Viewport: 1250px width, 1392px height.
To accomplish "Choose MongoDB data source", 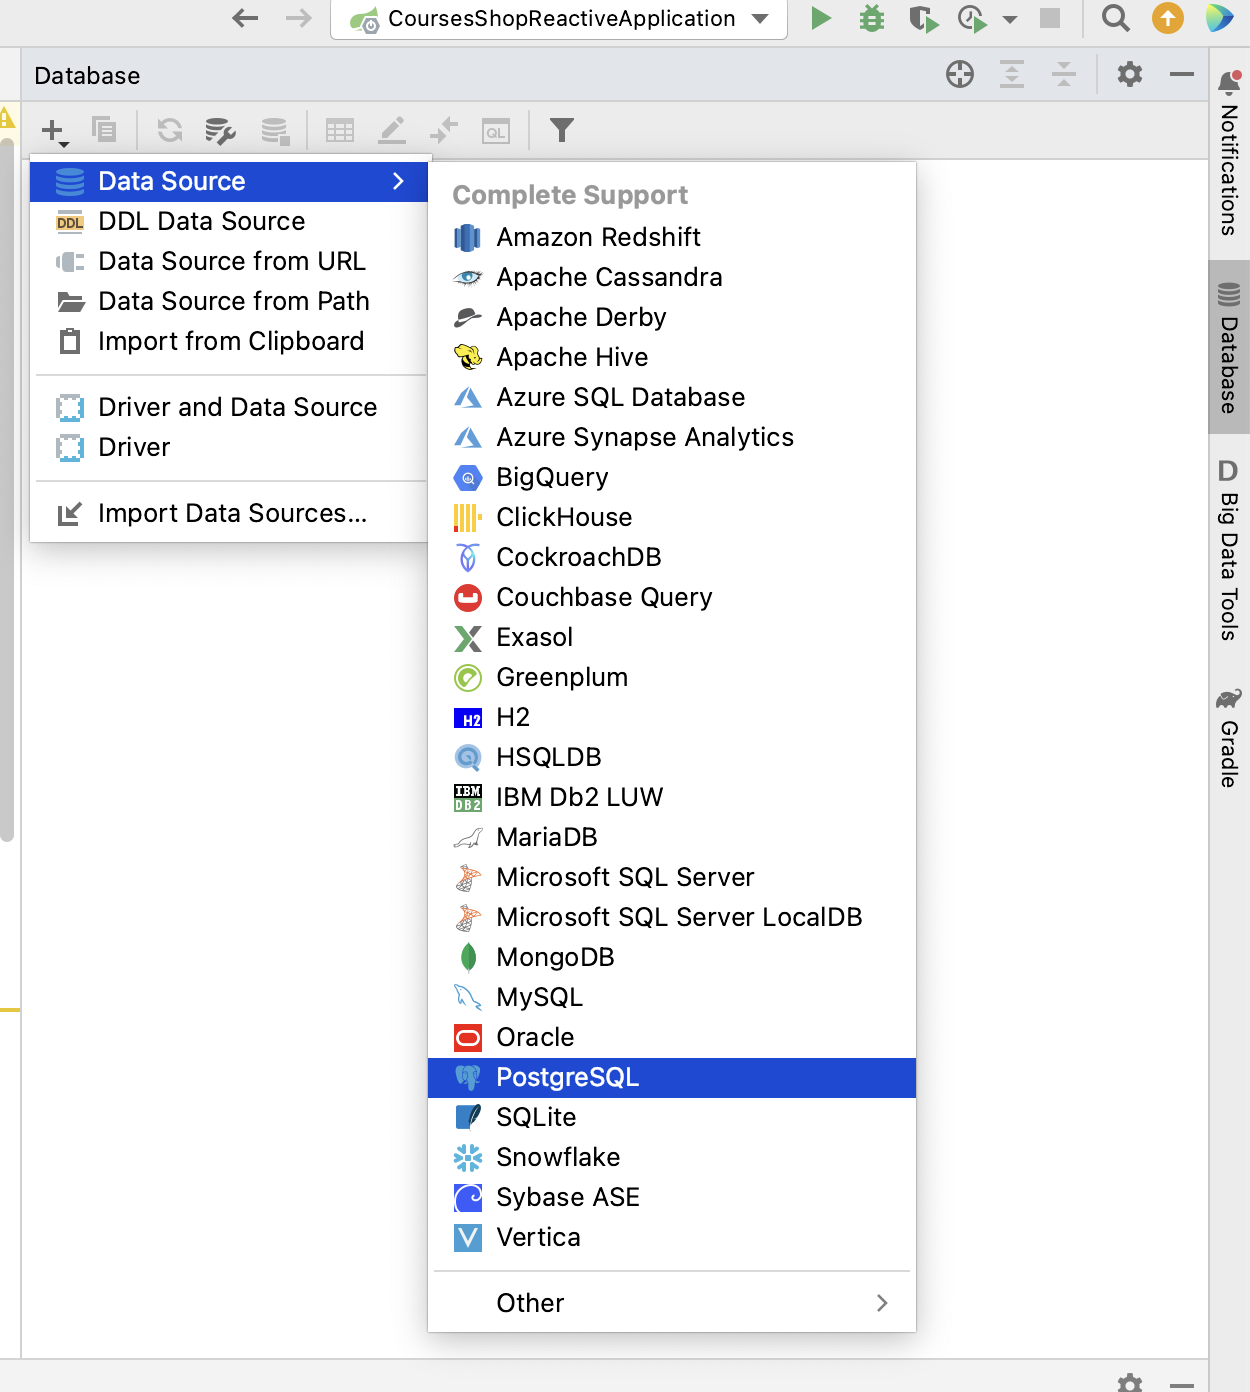I will [555, 957].
